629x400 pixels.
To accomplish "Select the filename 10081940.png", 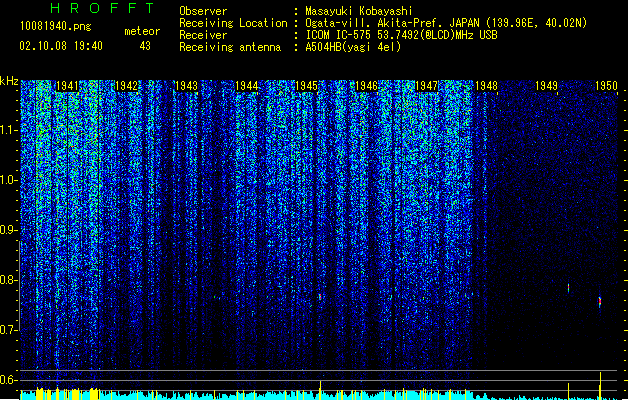I will tap(56, 26).
